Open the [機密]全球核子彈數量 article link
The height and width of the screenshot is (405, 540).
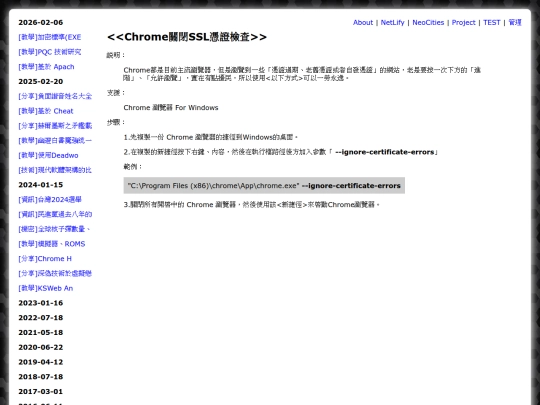pyautogui.click(x=54, y=229)
